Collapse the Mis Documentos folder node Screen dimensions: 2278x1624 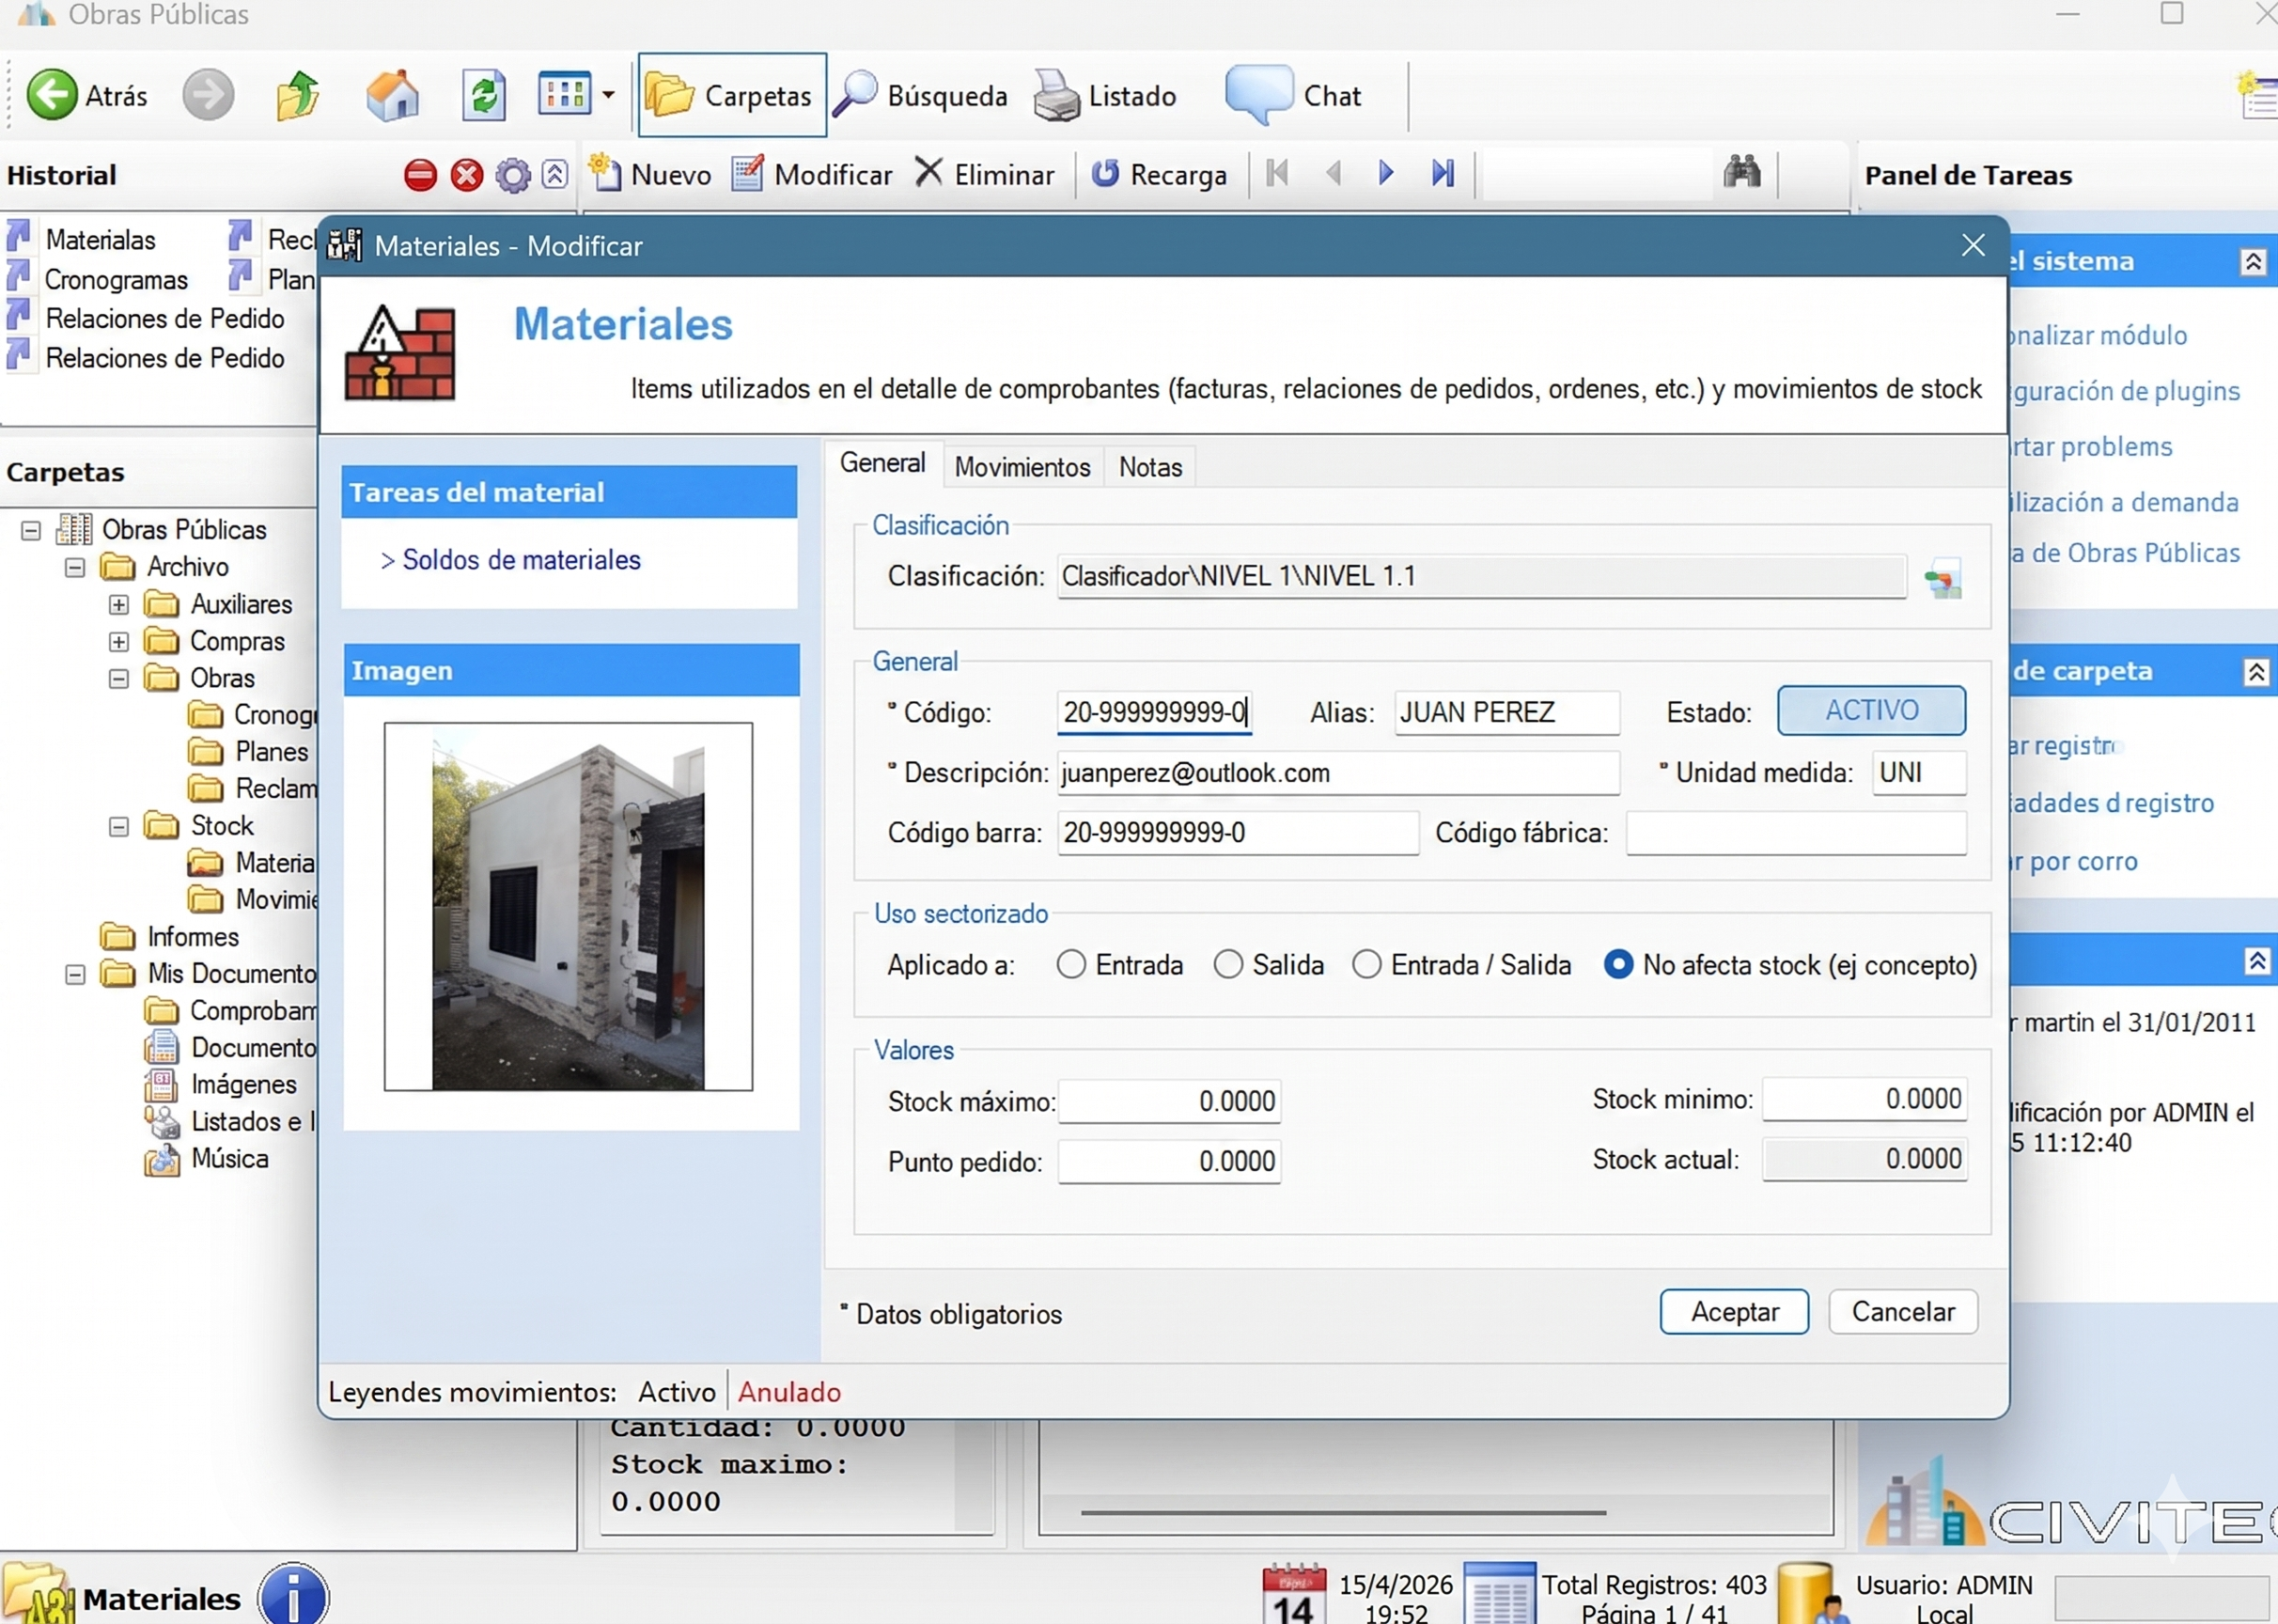click(75, 974)
